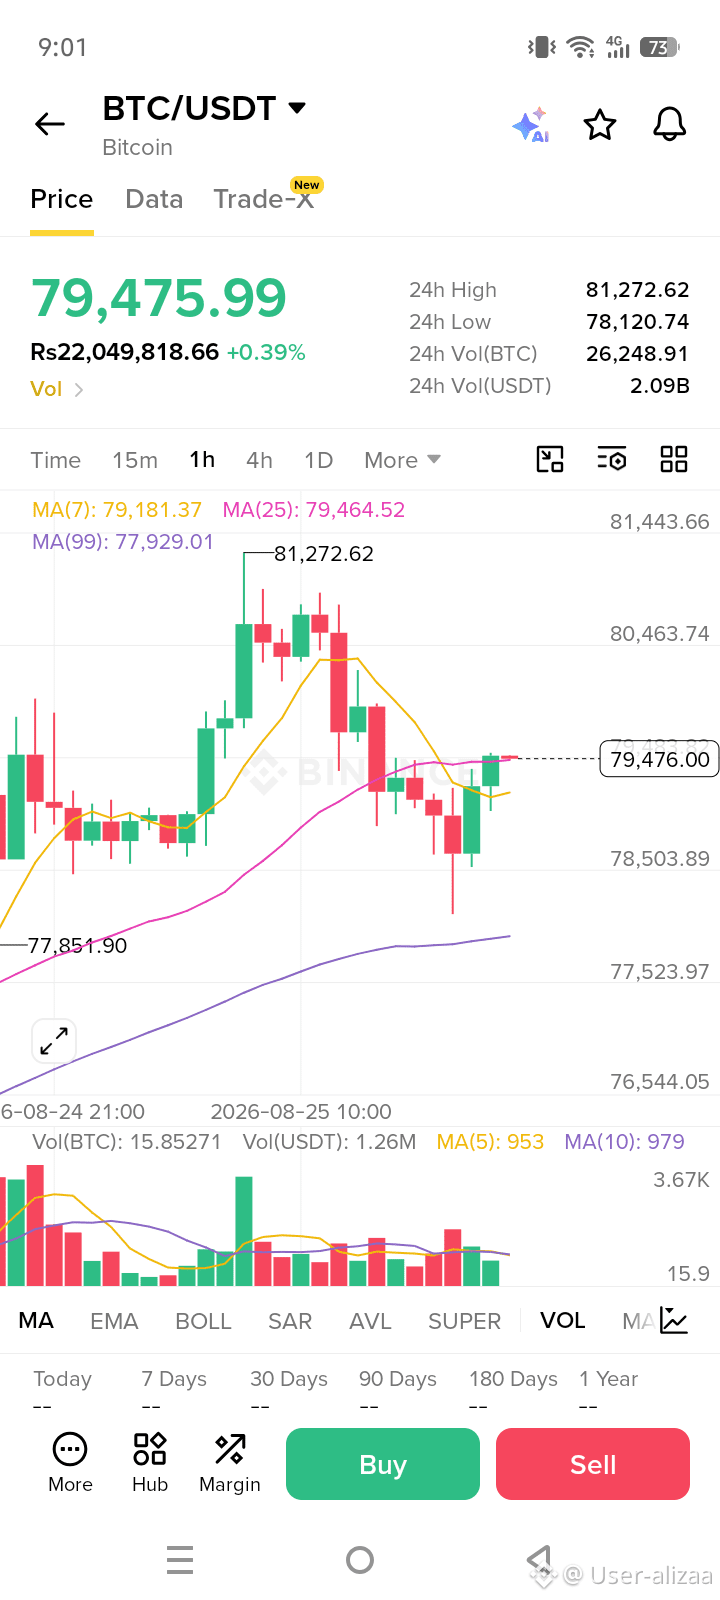Open the Hub icon
This screenshot has height=1600, width=720.
pos(150,1463)
